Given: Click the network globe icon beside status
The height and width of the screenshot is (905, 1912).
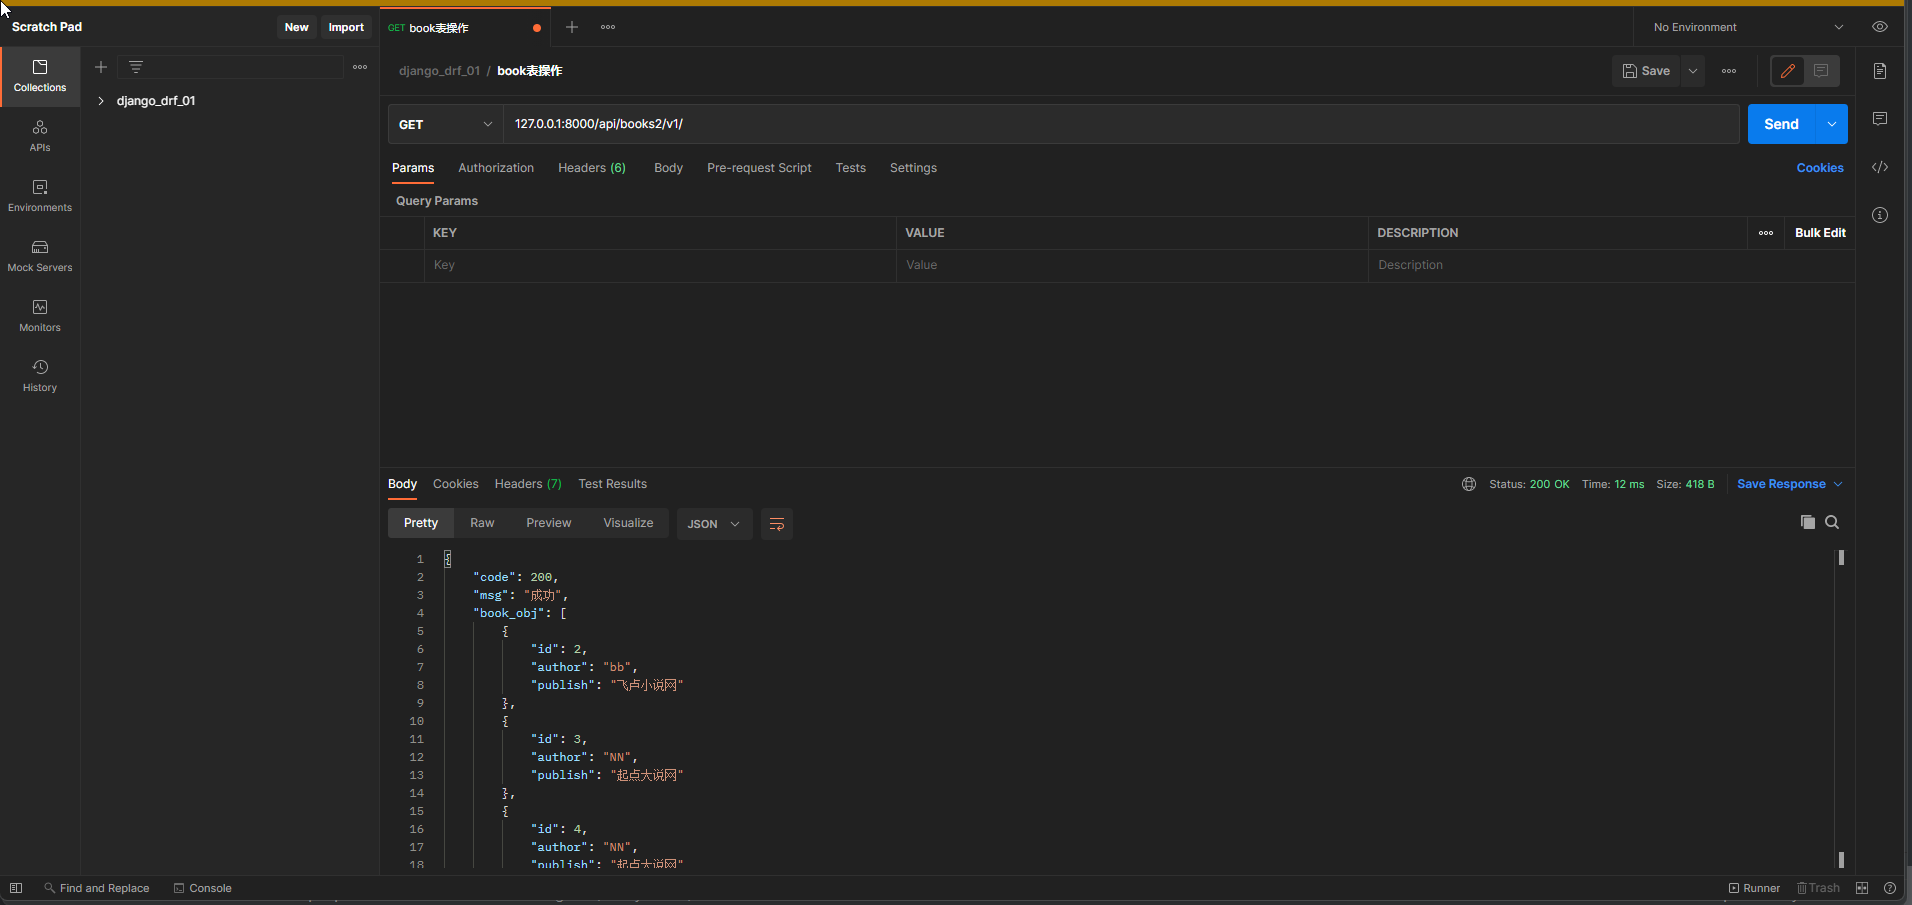Looking at the screenshot, I should 1469,484.
